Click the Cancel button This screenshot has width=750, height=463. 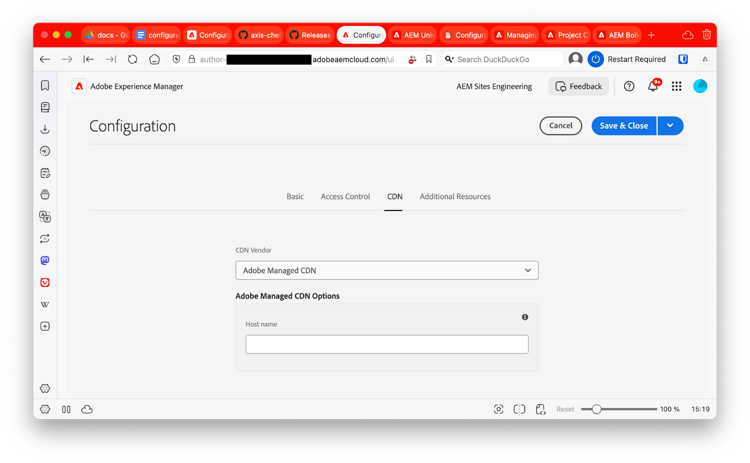561,125
